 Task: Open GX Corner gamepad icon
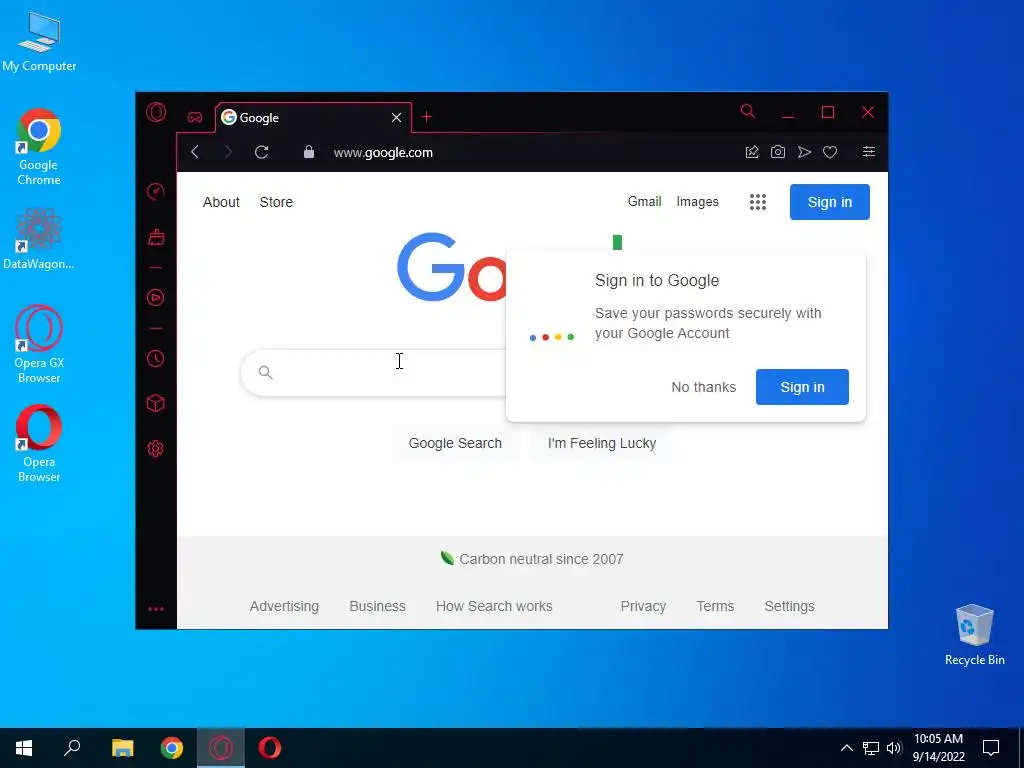click(195, 118)
